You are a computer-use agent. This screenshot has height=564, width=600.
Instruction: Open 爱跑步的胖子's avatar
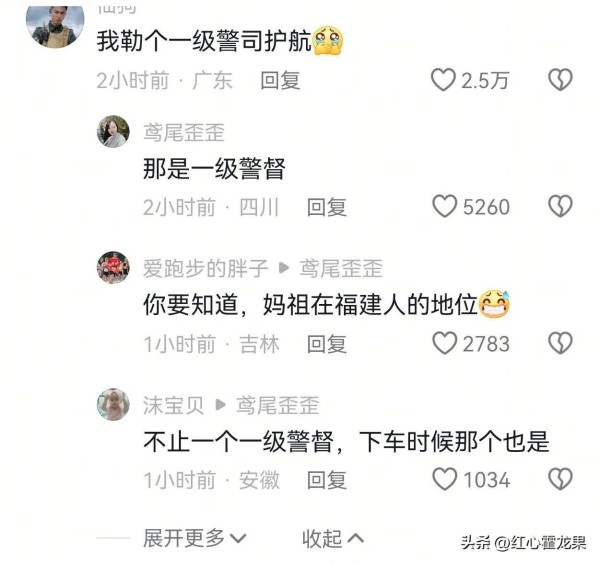(113, 267)
